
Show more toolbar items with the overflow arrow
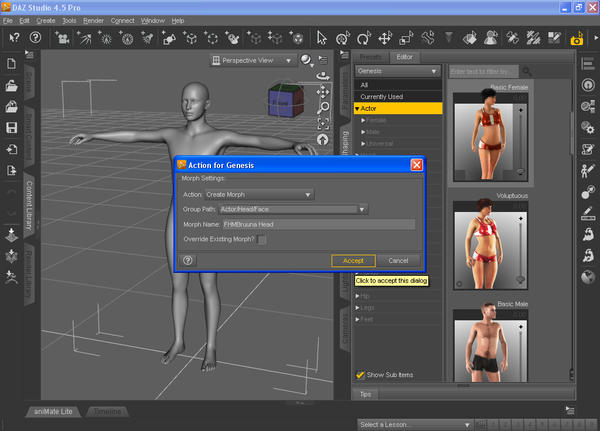point(596,38)
